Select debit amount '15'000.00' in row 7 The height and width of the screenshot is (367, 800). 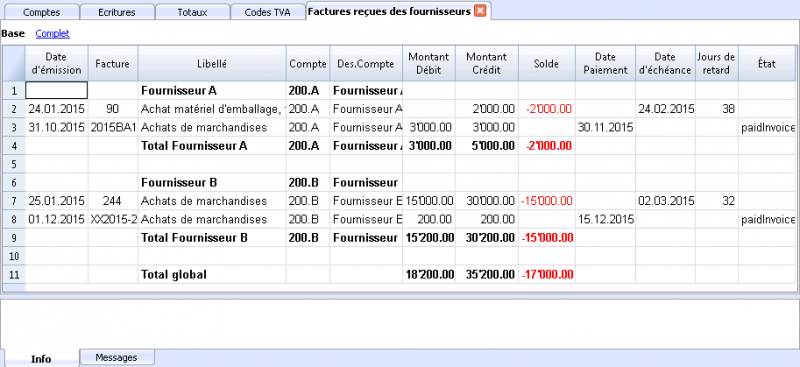point(430,201)
